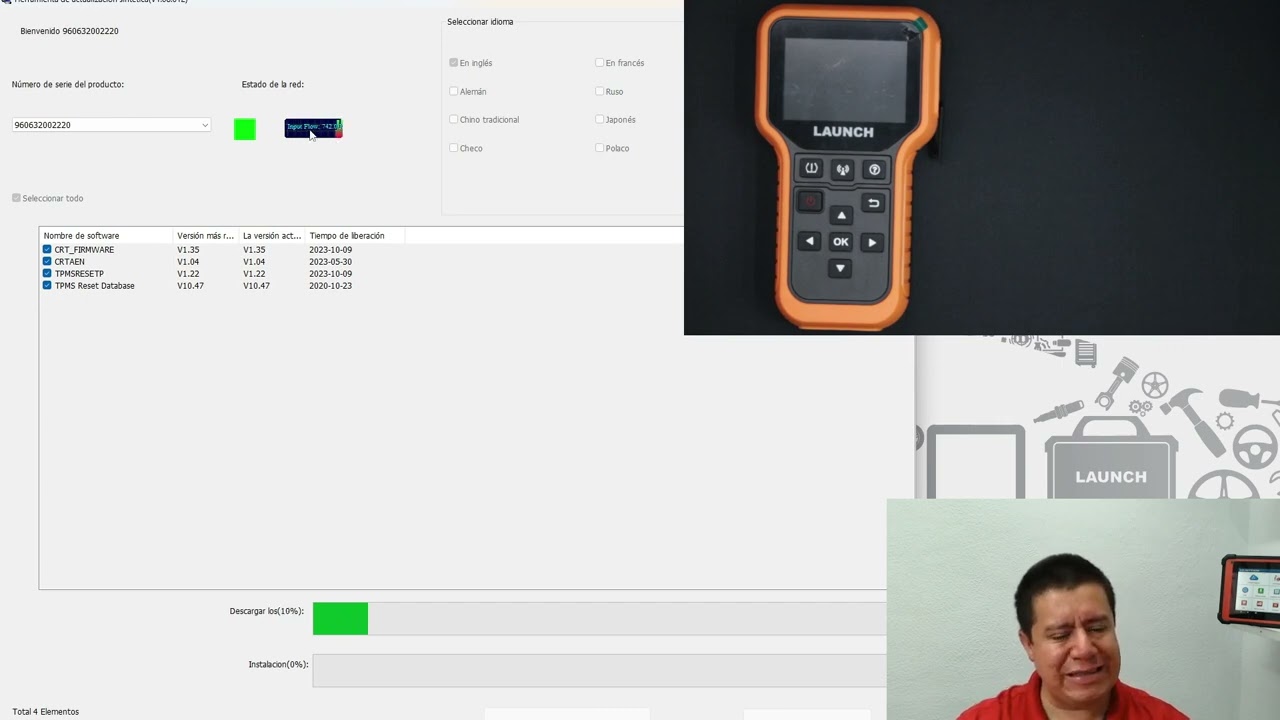The width and height of the screenshot is (1280, 720).
Task: Sort by Tiempo de liberación column
Action: (x=355, y=236)
